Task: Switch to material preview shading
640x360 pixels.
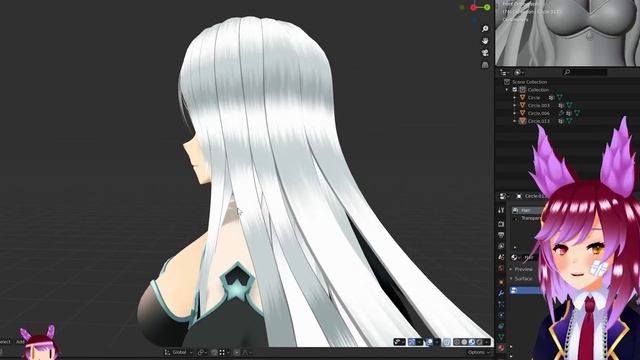Action: click(x=472, y=342)
